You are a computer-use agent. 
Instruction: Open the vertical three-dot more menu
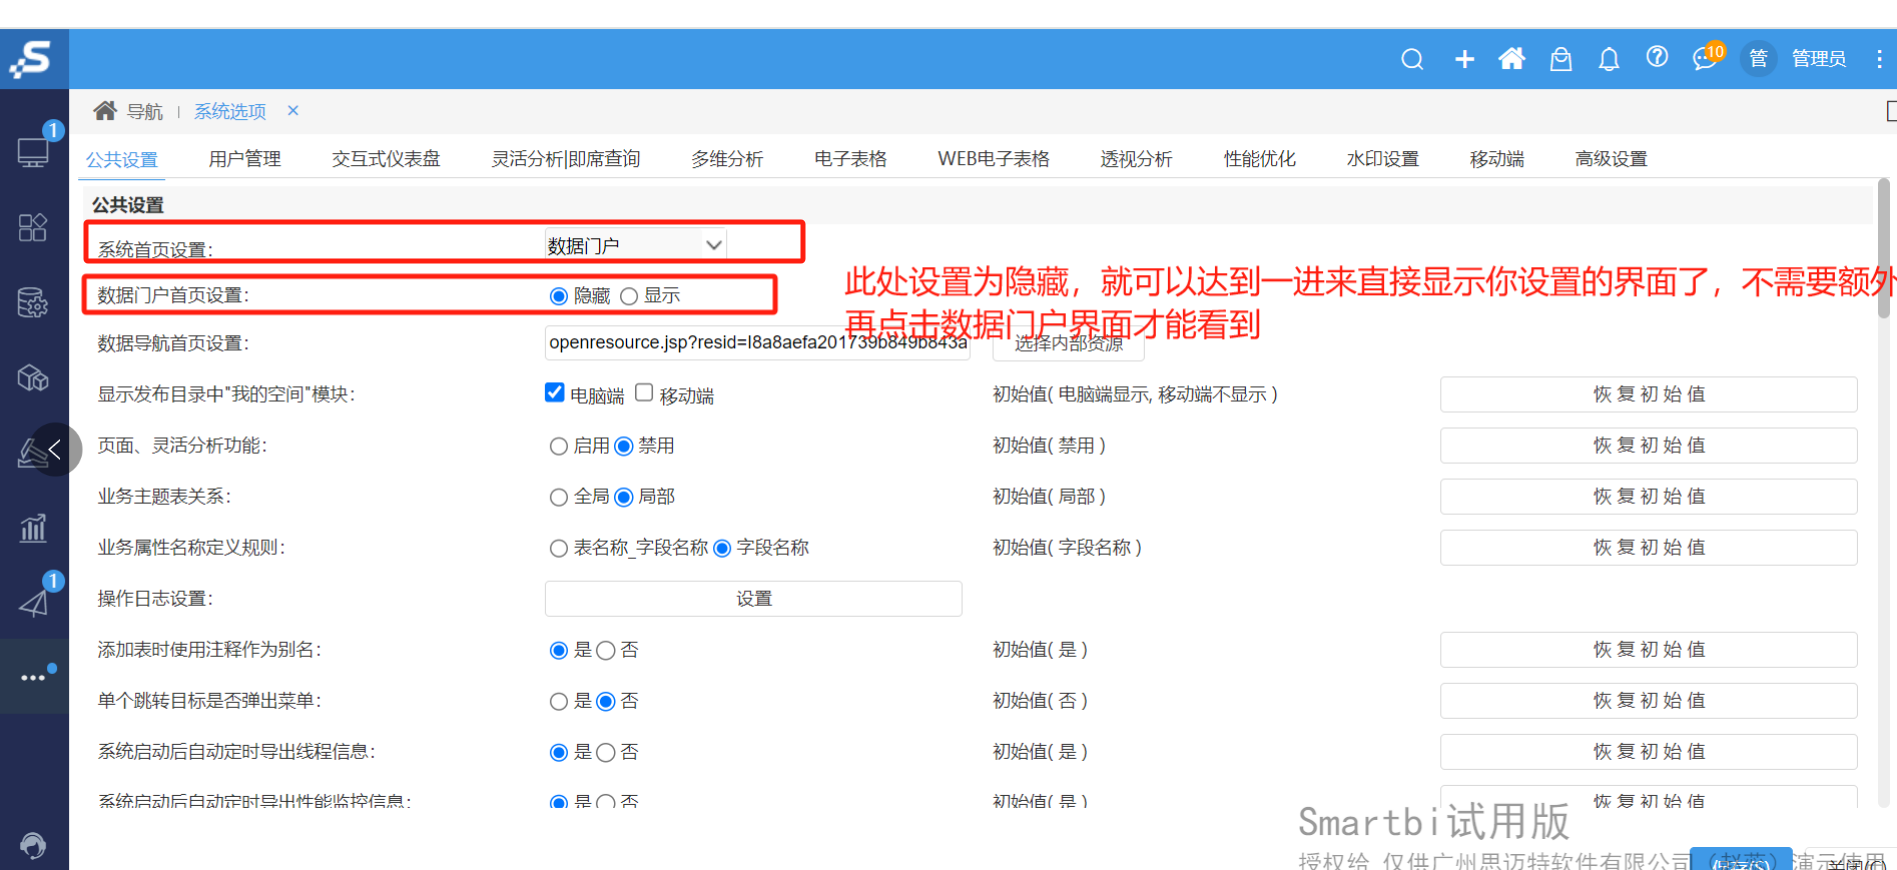pyautogui.click(x=1879, y=59)
